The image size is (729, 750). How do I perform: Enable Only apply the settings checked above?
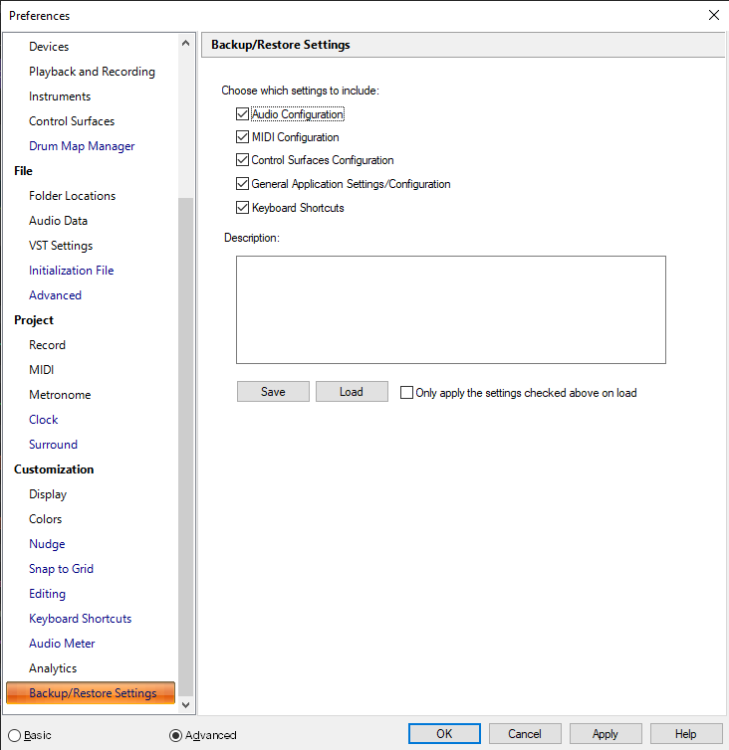tap(406, 393)
